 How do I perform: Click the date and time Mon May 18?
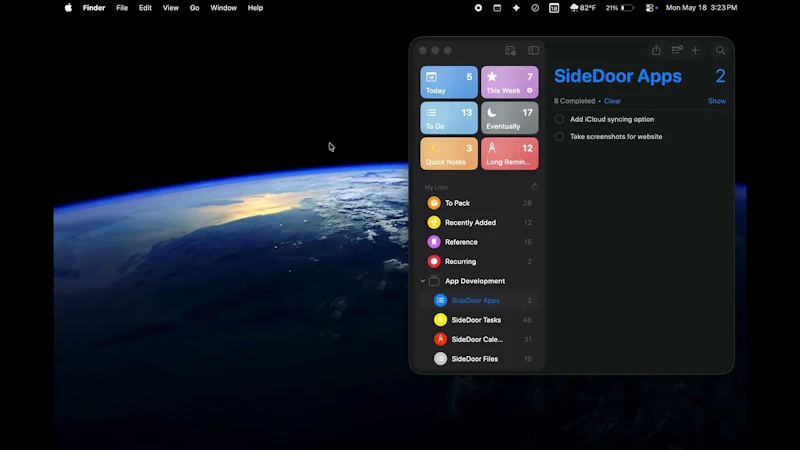click(701, 8)
